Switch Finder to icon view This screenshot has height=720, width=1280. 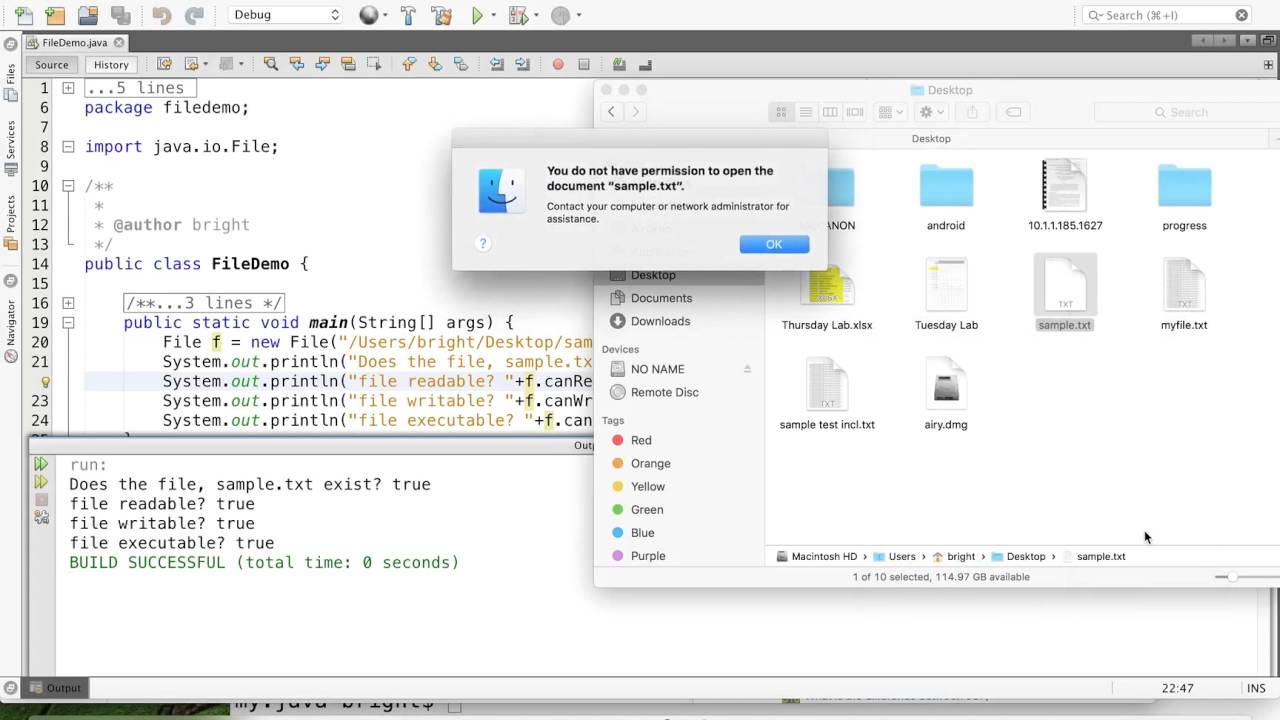(x=781, y=112)
